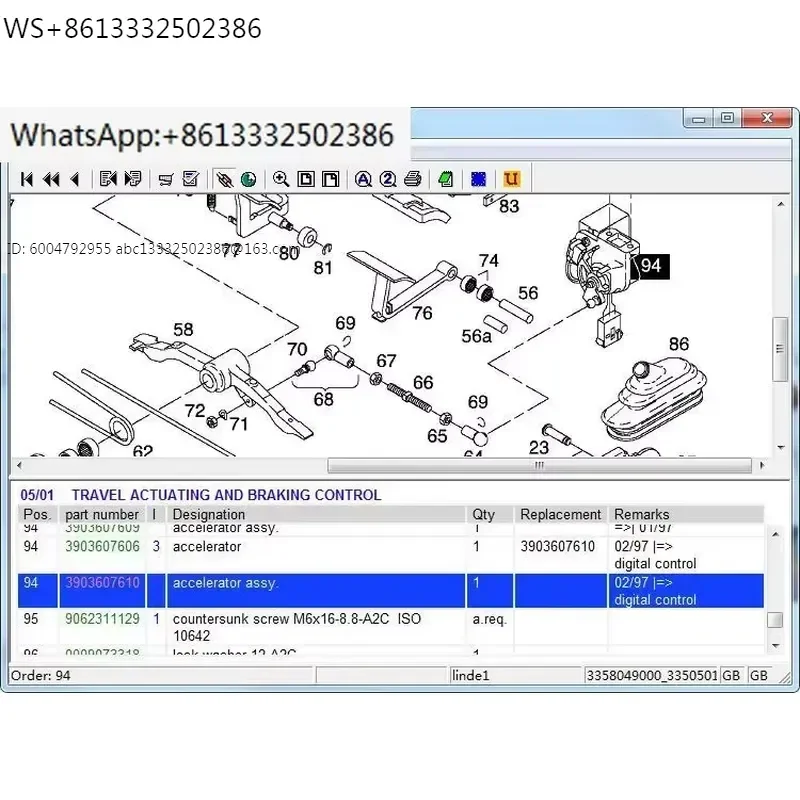800x800 pixels.
Task: Click the diagram scroll-right arrow
Action: click(x=762, y=465)
